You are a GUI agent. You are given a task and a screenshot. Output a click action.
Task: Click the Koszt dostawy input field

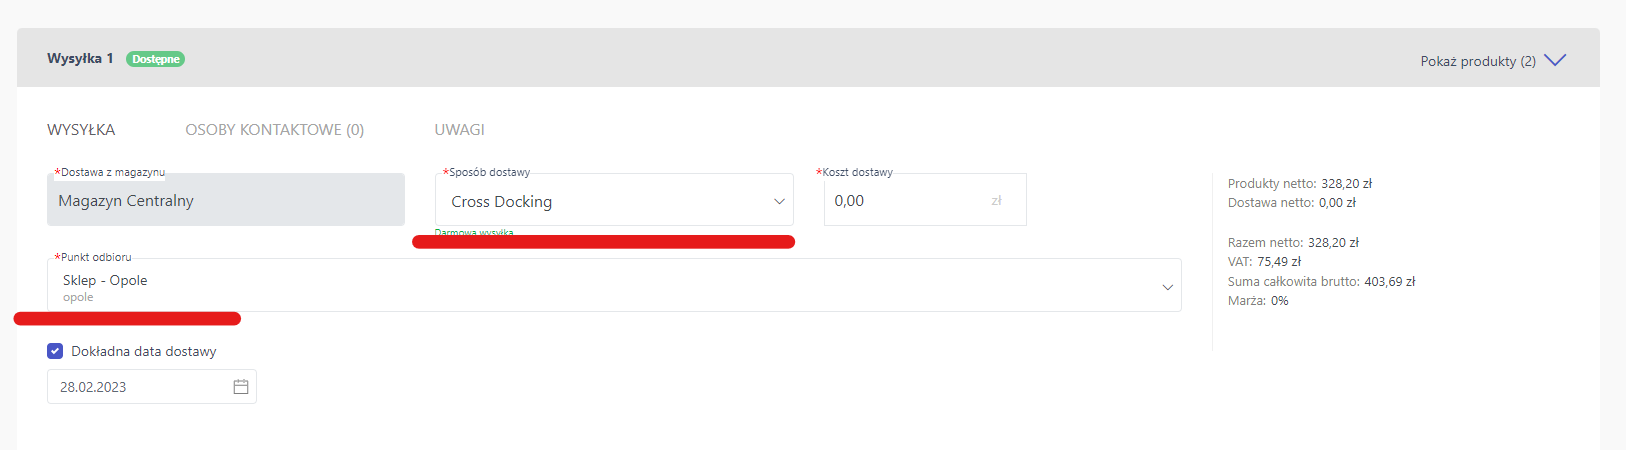pos(925,200)
